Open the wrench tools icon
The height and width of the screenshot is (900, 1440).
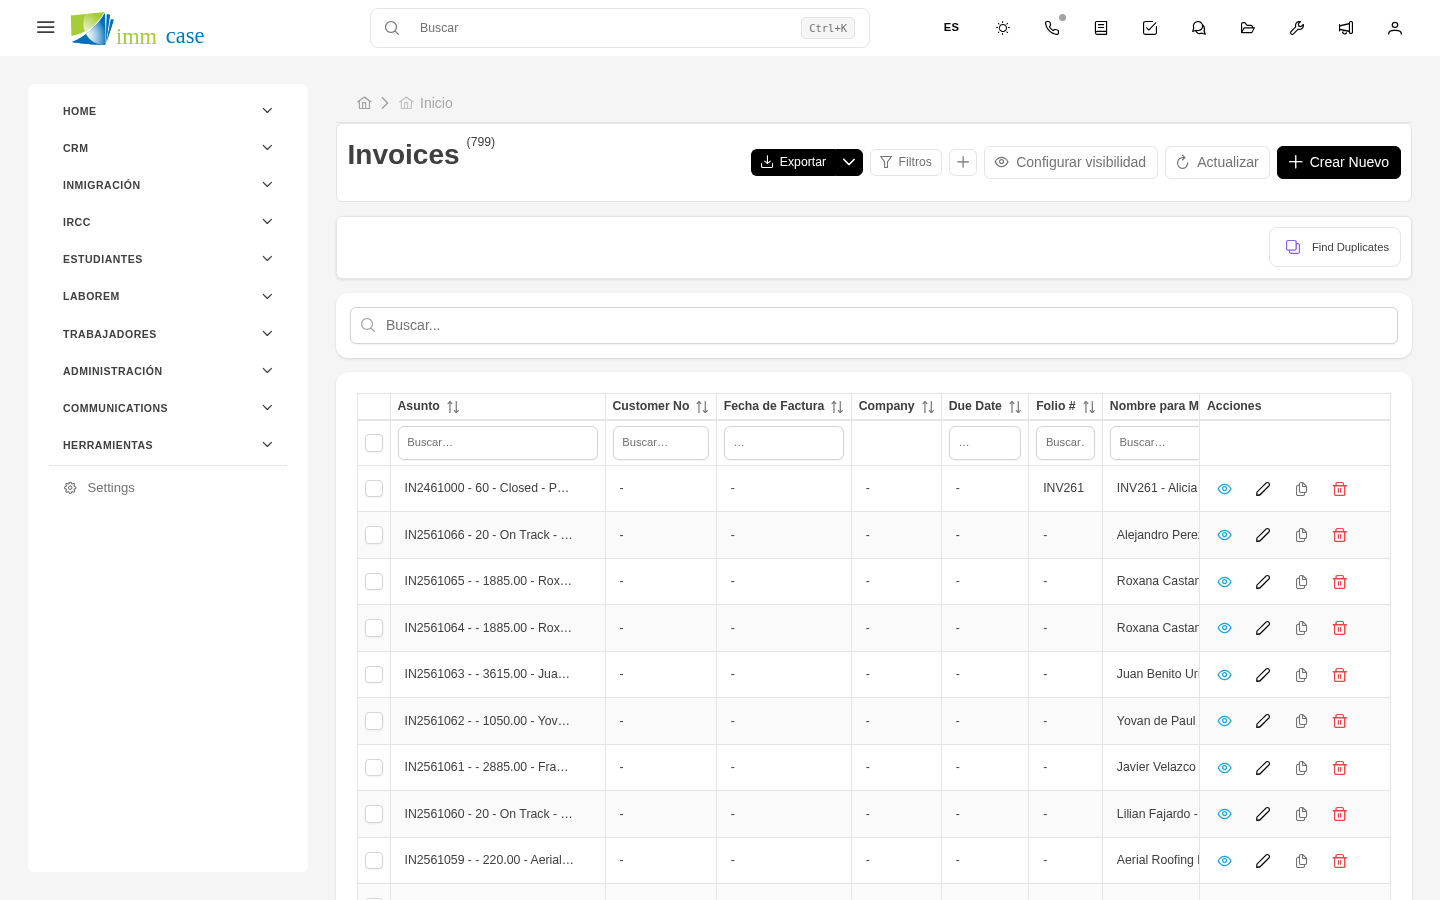click(1297, 28)
